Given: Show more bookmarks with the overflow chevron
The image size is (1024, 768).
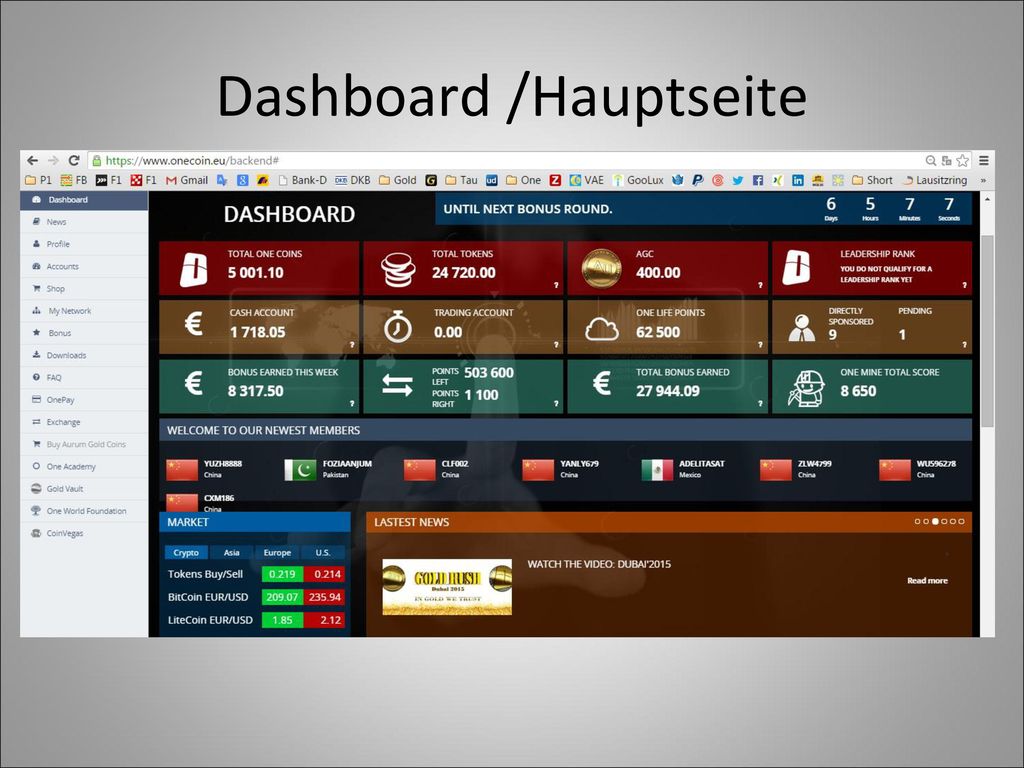Looking at the screenshot, I should 983,180.
